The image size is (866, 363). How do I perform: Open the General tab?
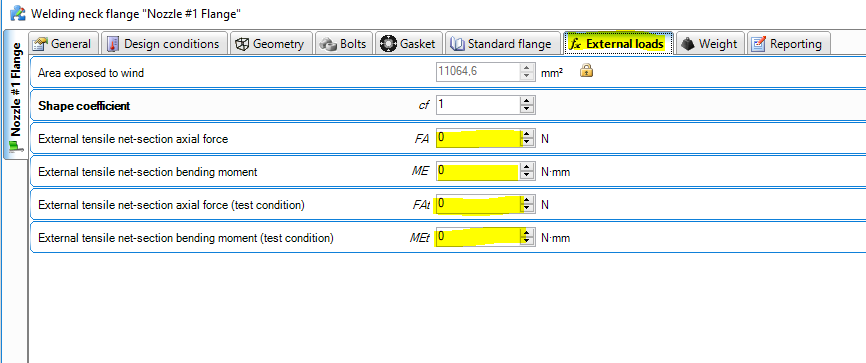pyautogui.click(x=62, y=44)
